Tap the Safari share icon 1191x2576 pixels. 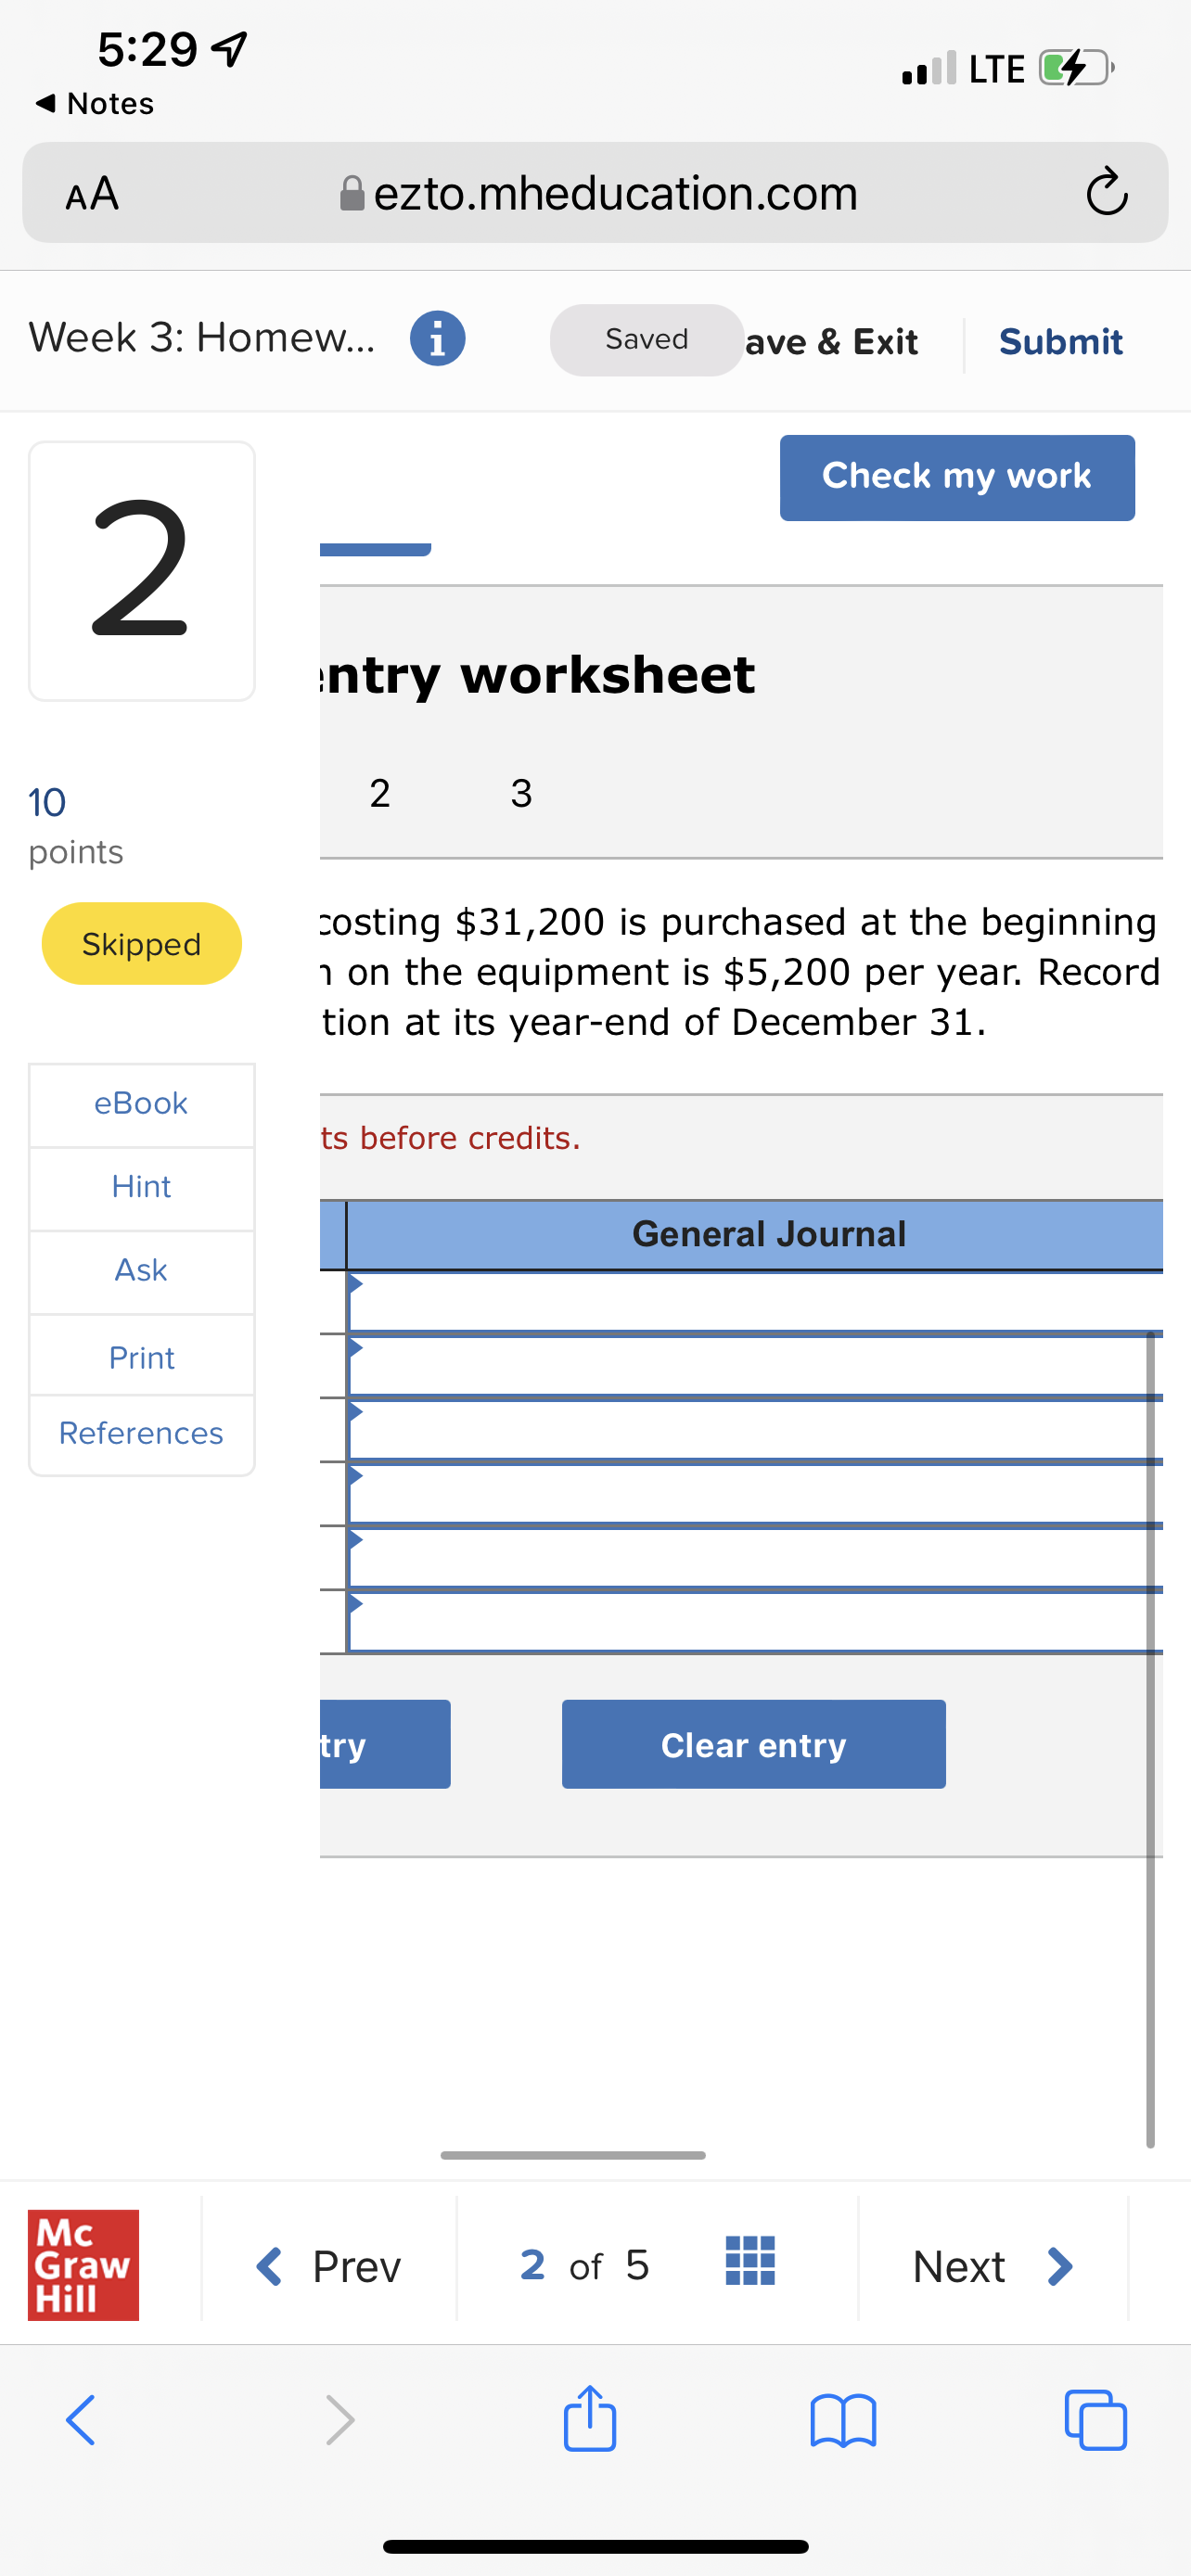[x=590, y=2419]
